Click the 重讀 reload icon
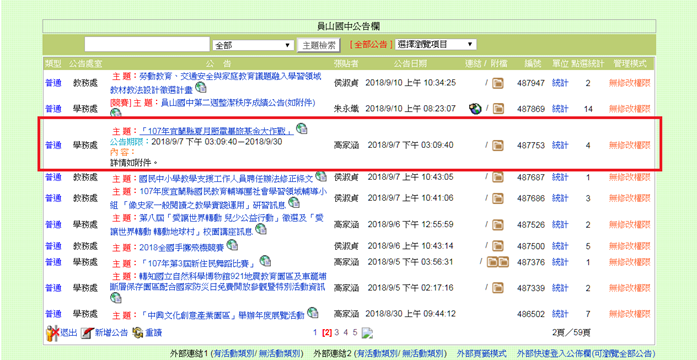The image size is (697, 360). click(138, 332)
